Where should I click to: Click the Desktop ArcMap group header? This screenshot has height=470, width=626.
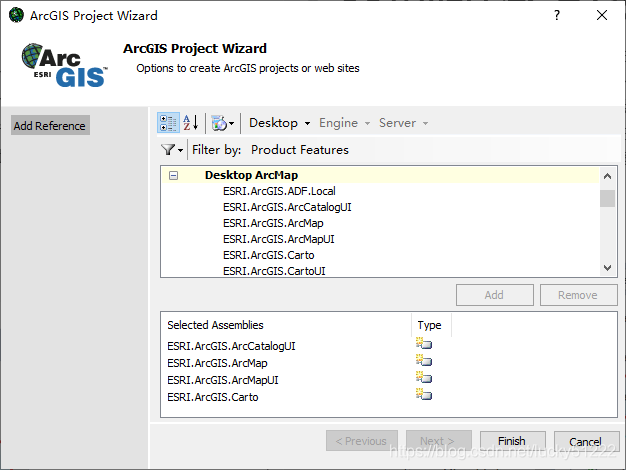coord(252,175)
